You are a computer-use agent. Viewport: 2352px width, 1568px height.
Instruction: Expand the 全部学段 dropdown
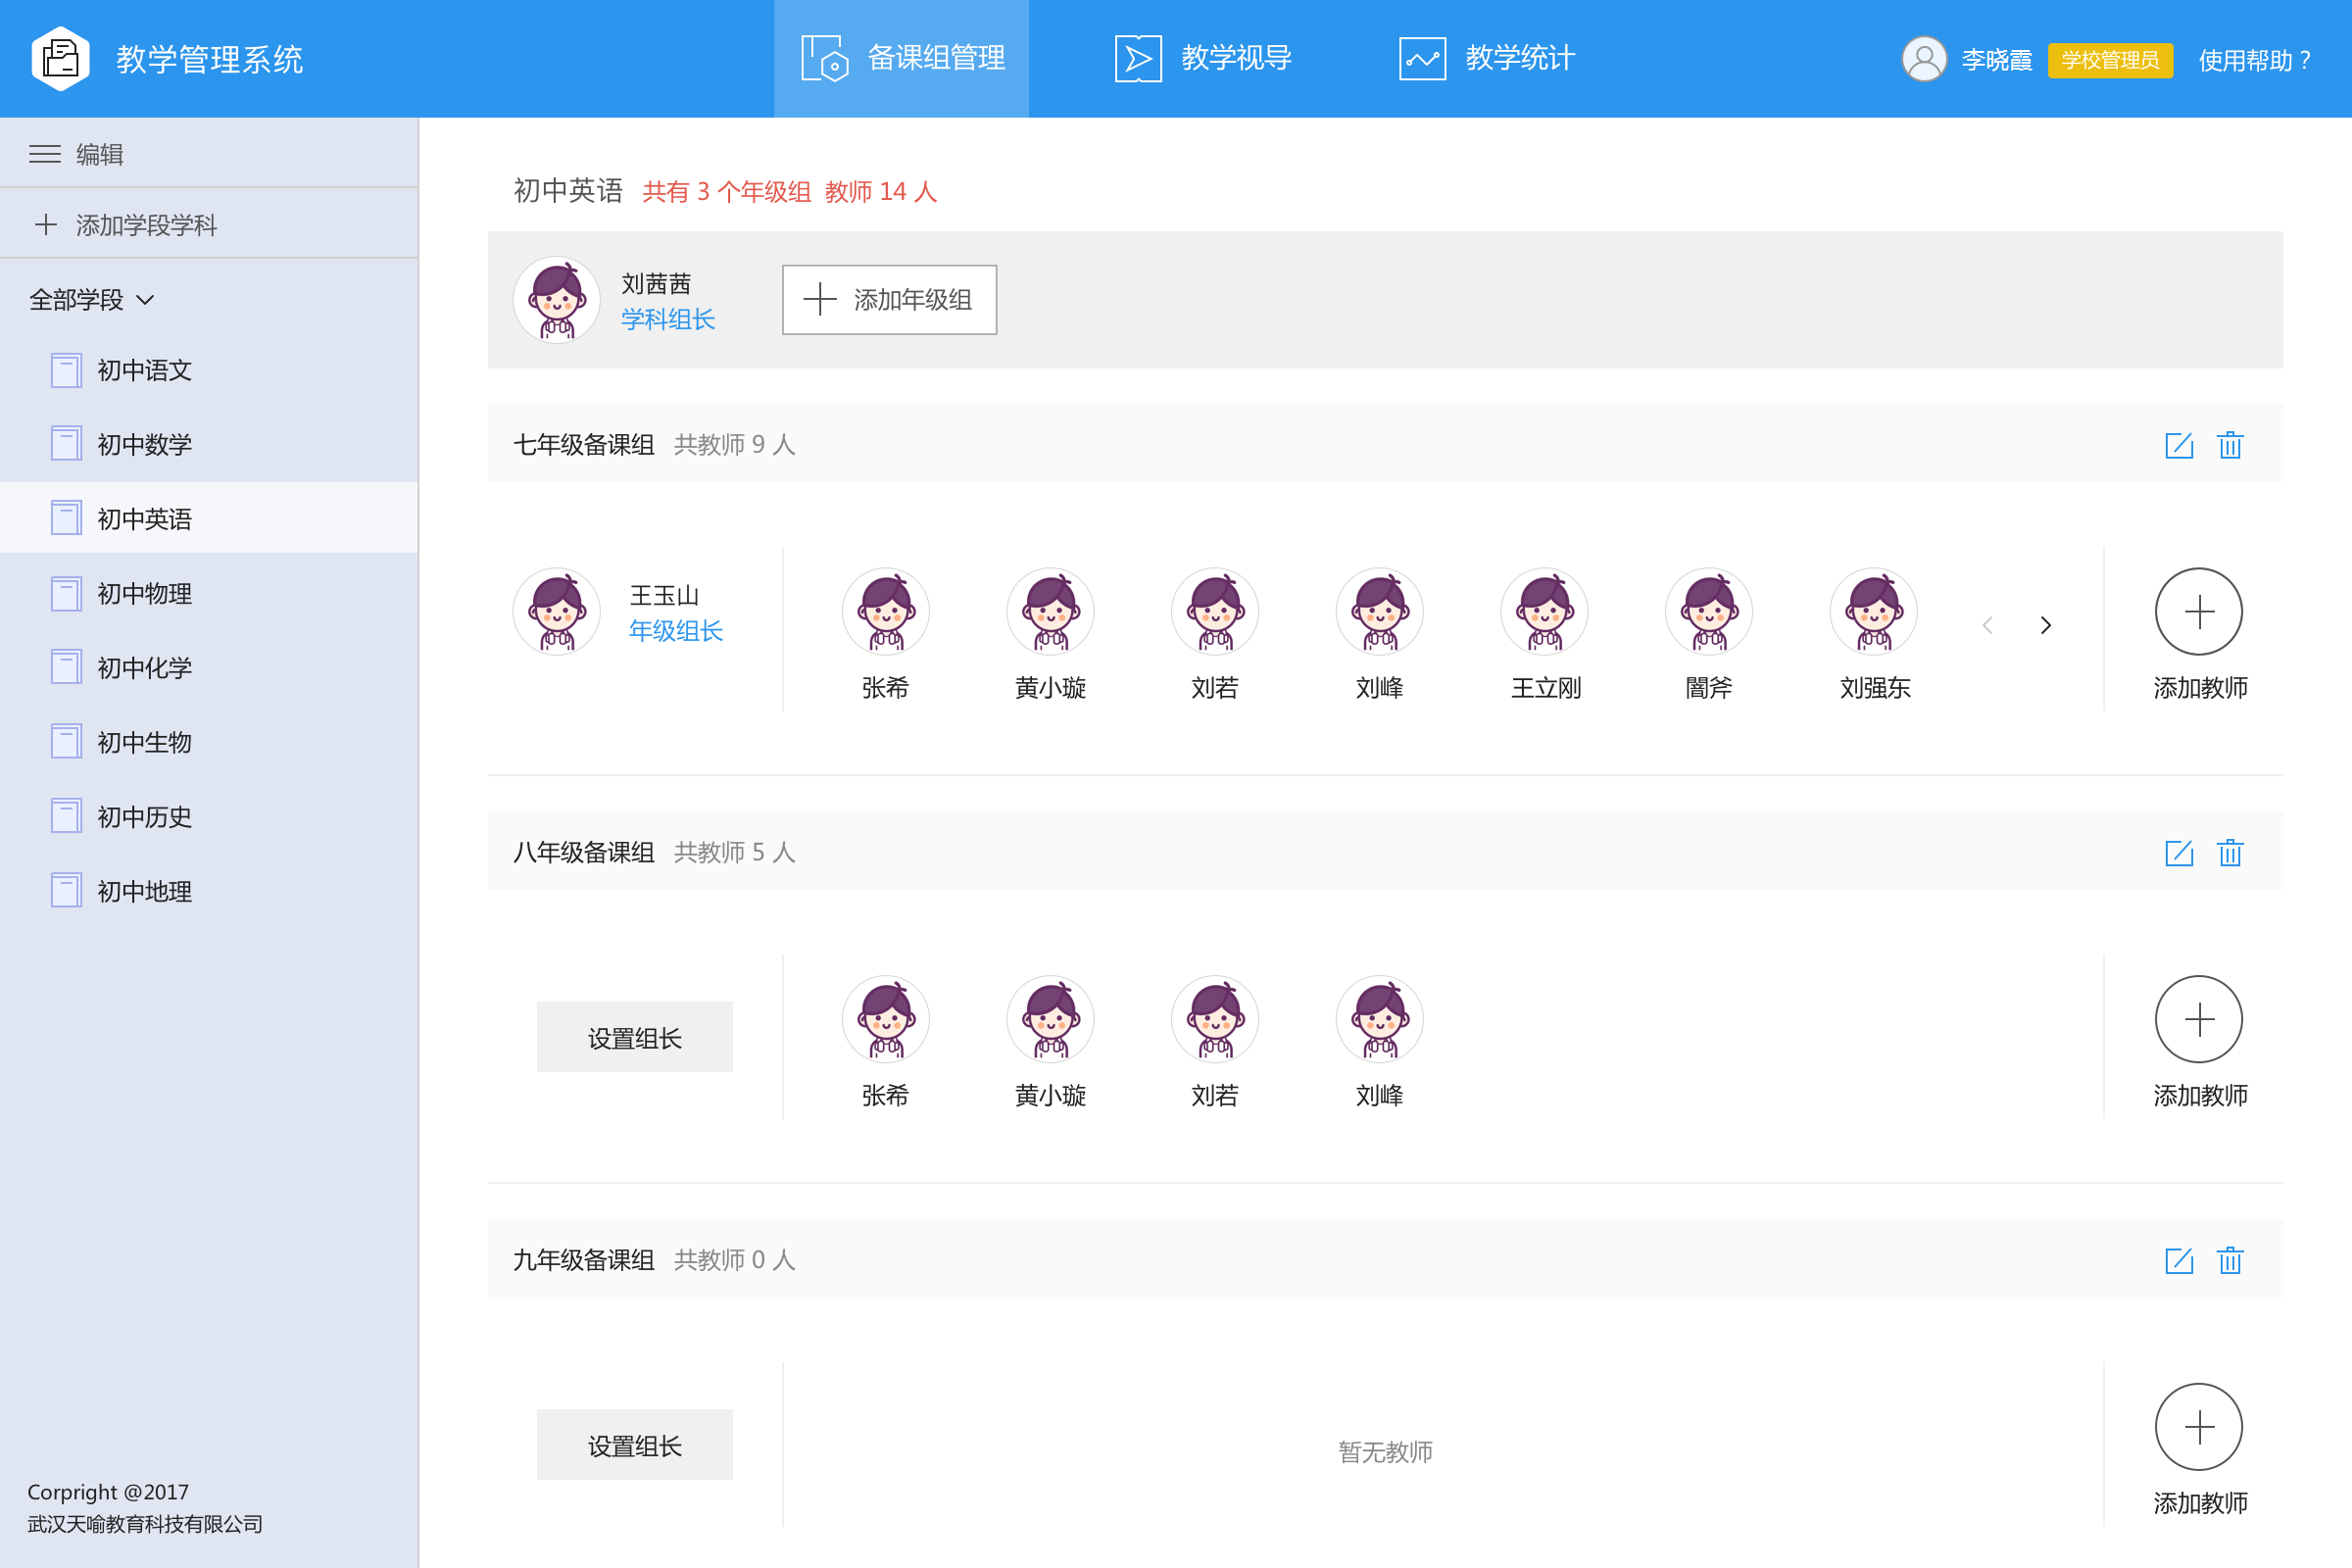coord(92,299)
